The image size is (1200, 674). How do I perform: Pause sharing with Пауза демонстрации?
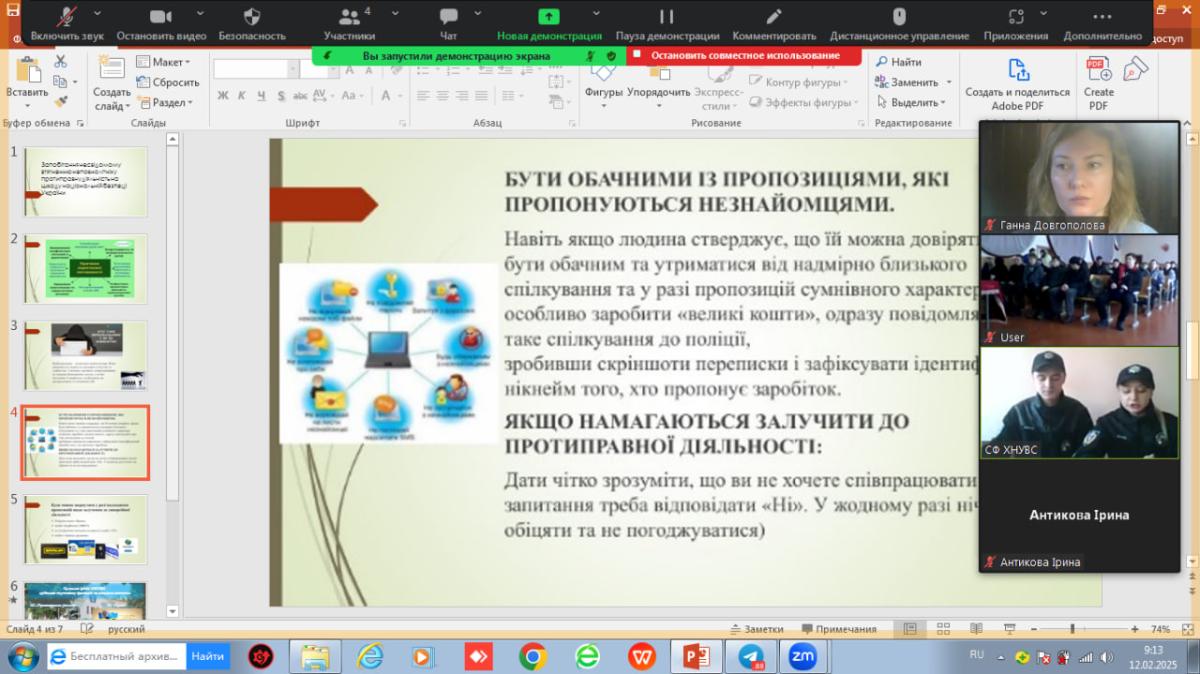pyautogui.click(x=666, y=18)
